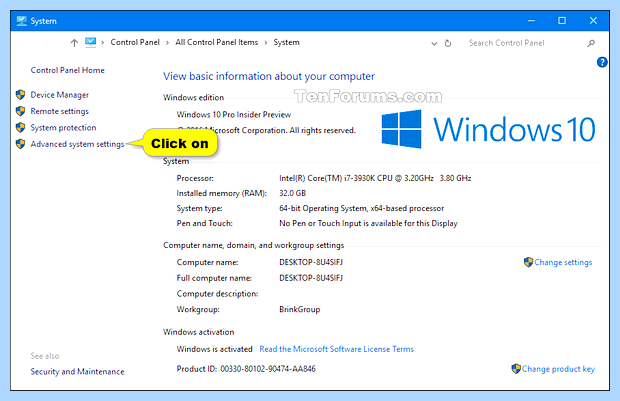Click Change product key link

click(558, 369)
